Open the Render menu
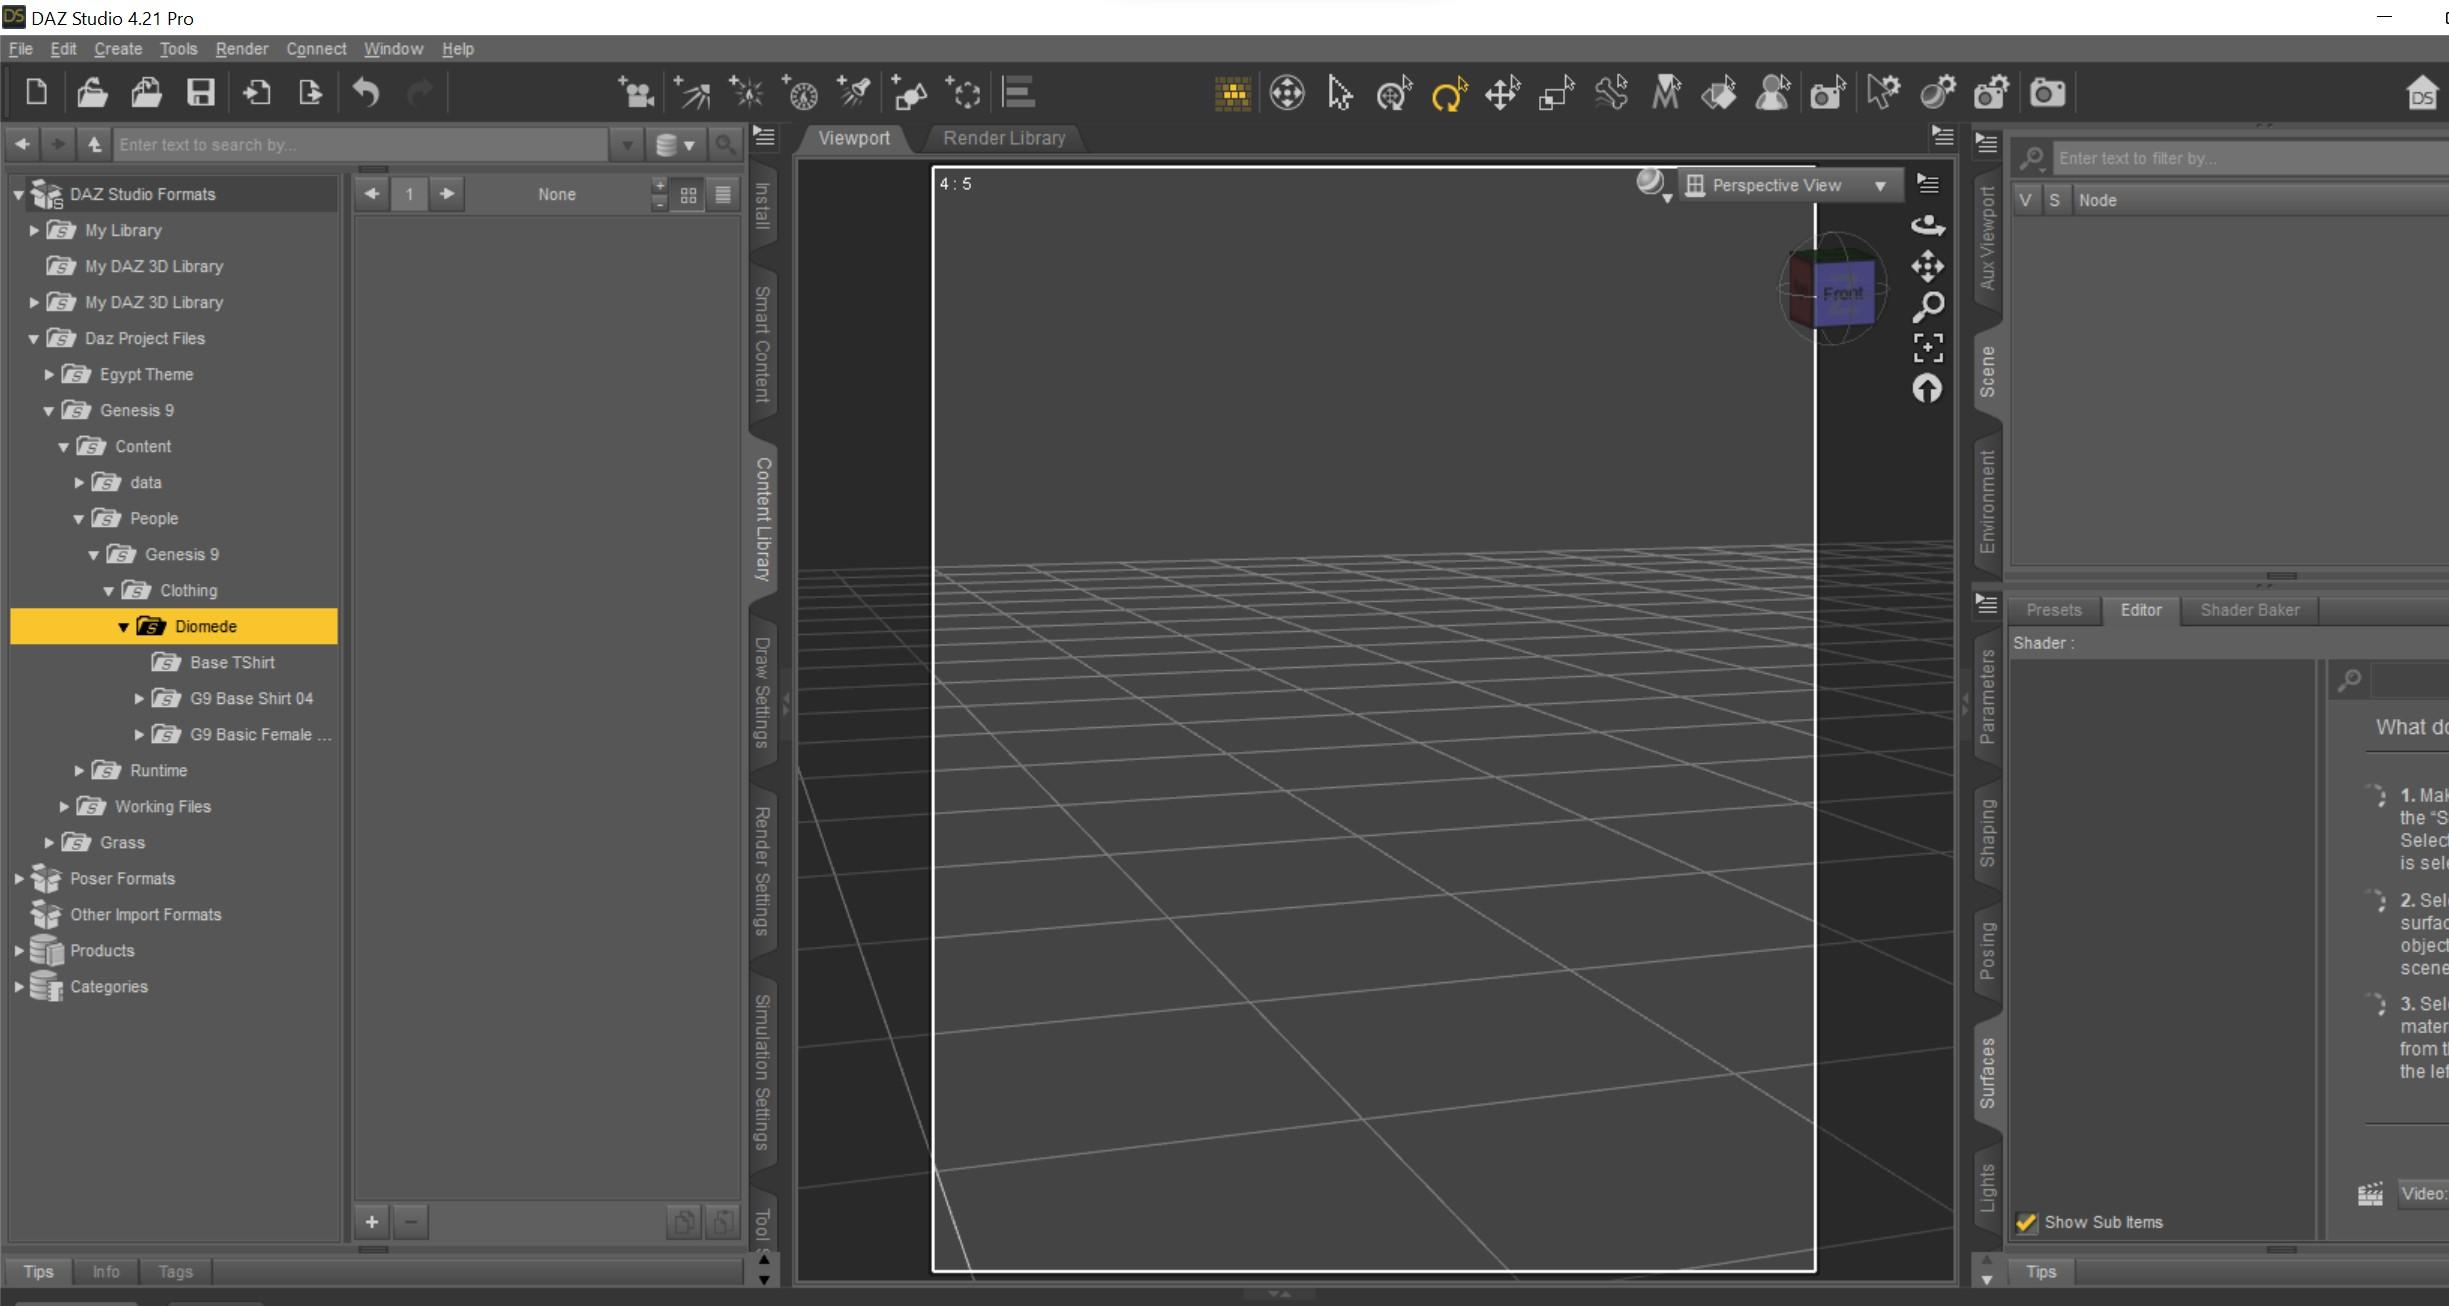Viewport: 2449px width, 1306px height. pos(241,49)
